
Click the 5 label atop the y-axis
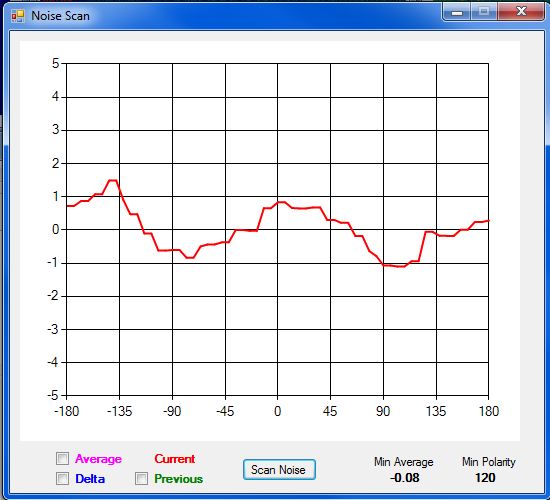(55, 64)
